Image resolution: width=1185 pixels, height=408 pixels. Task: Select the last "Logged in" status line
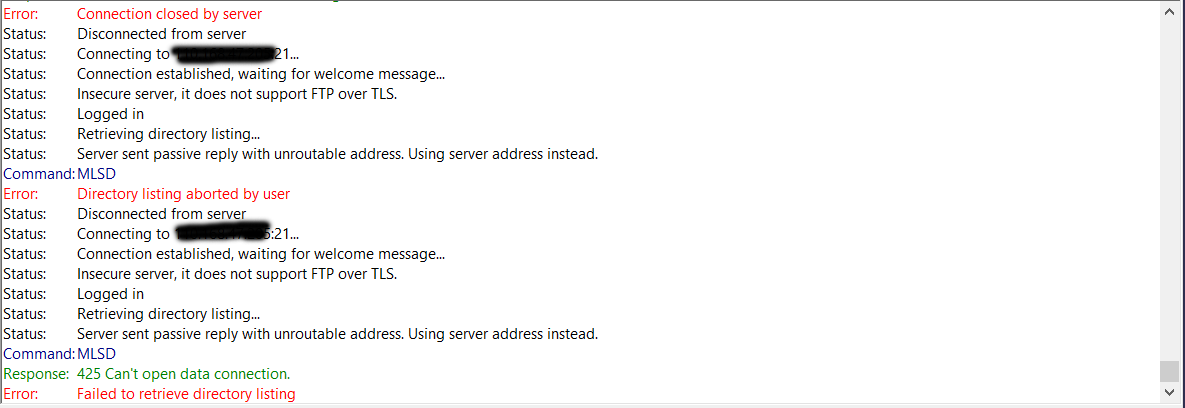[110, 294]
